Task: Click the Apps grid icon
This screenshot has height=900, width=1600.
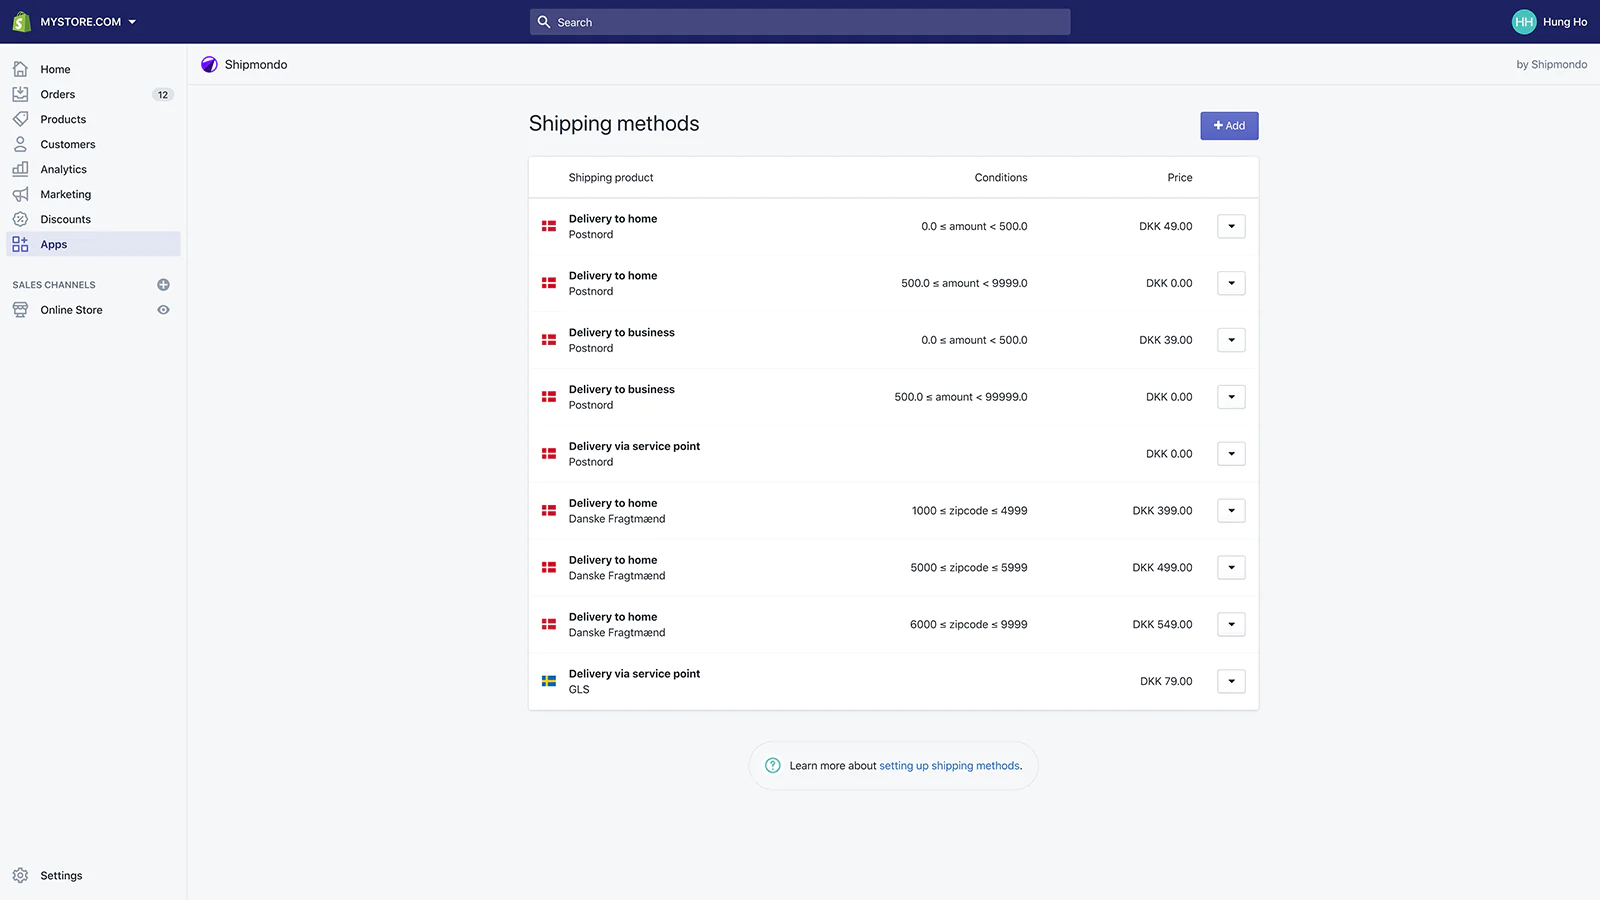Action: (x=20, y=244)
